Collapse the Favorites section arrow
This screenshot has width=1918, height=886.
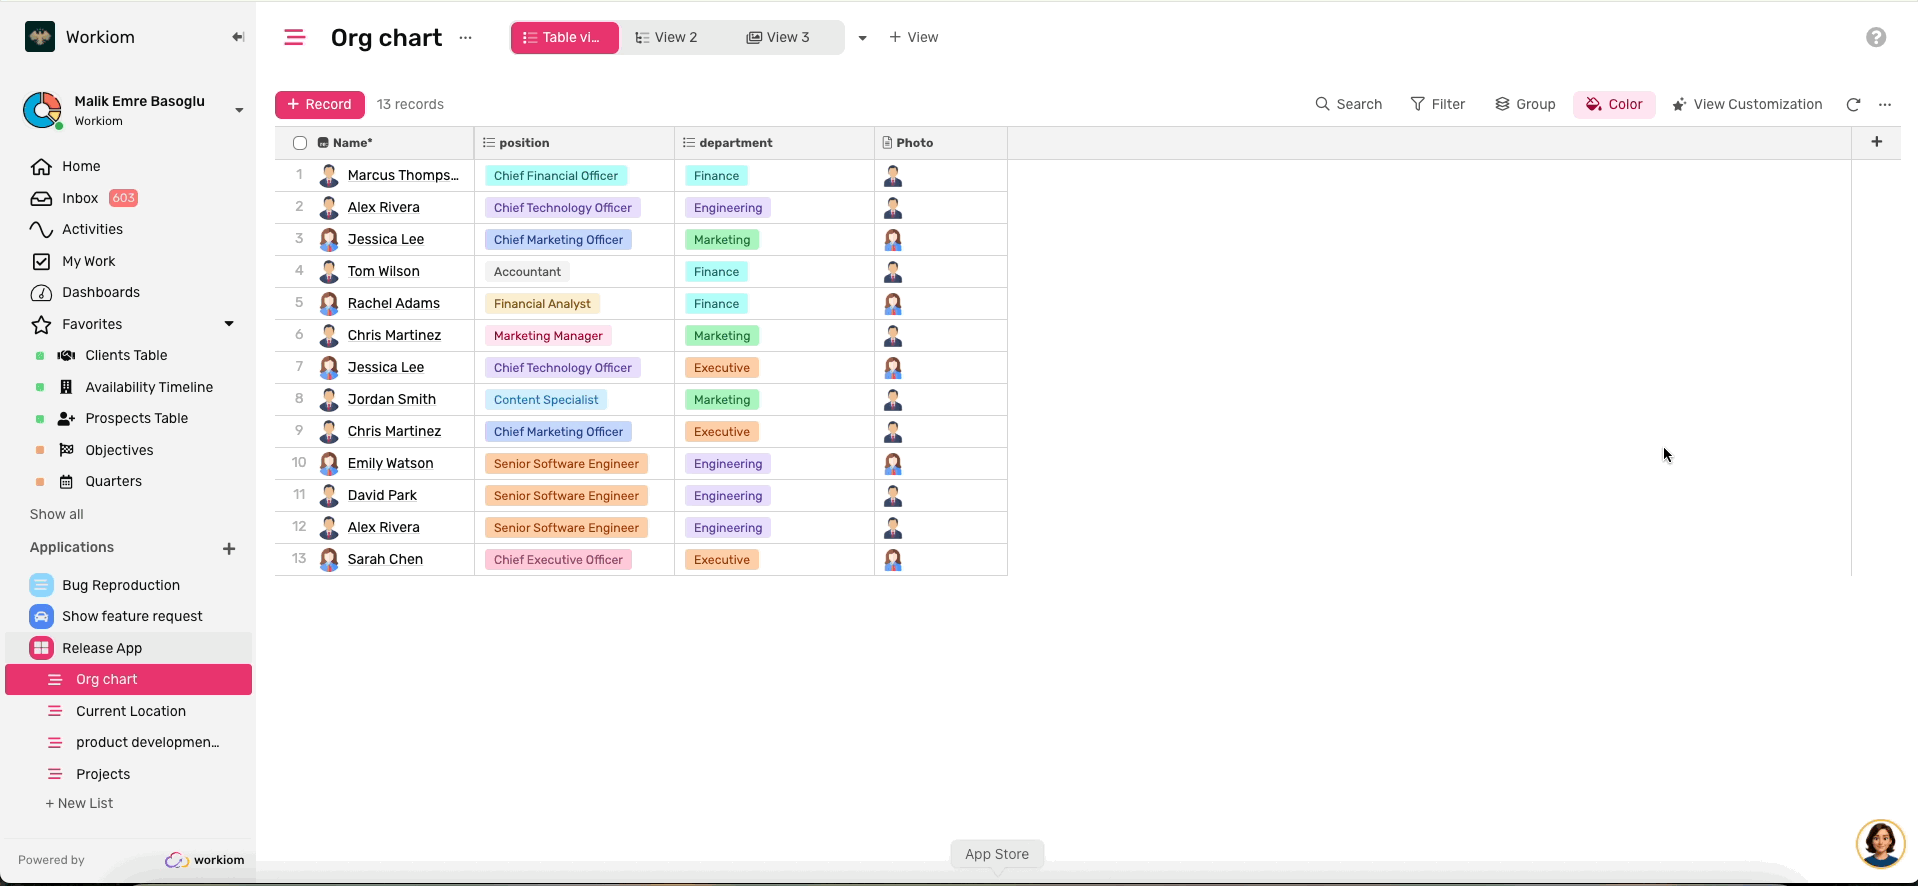[x=229, y=324]
